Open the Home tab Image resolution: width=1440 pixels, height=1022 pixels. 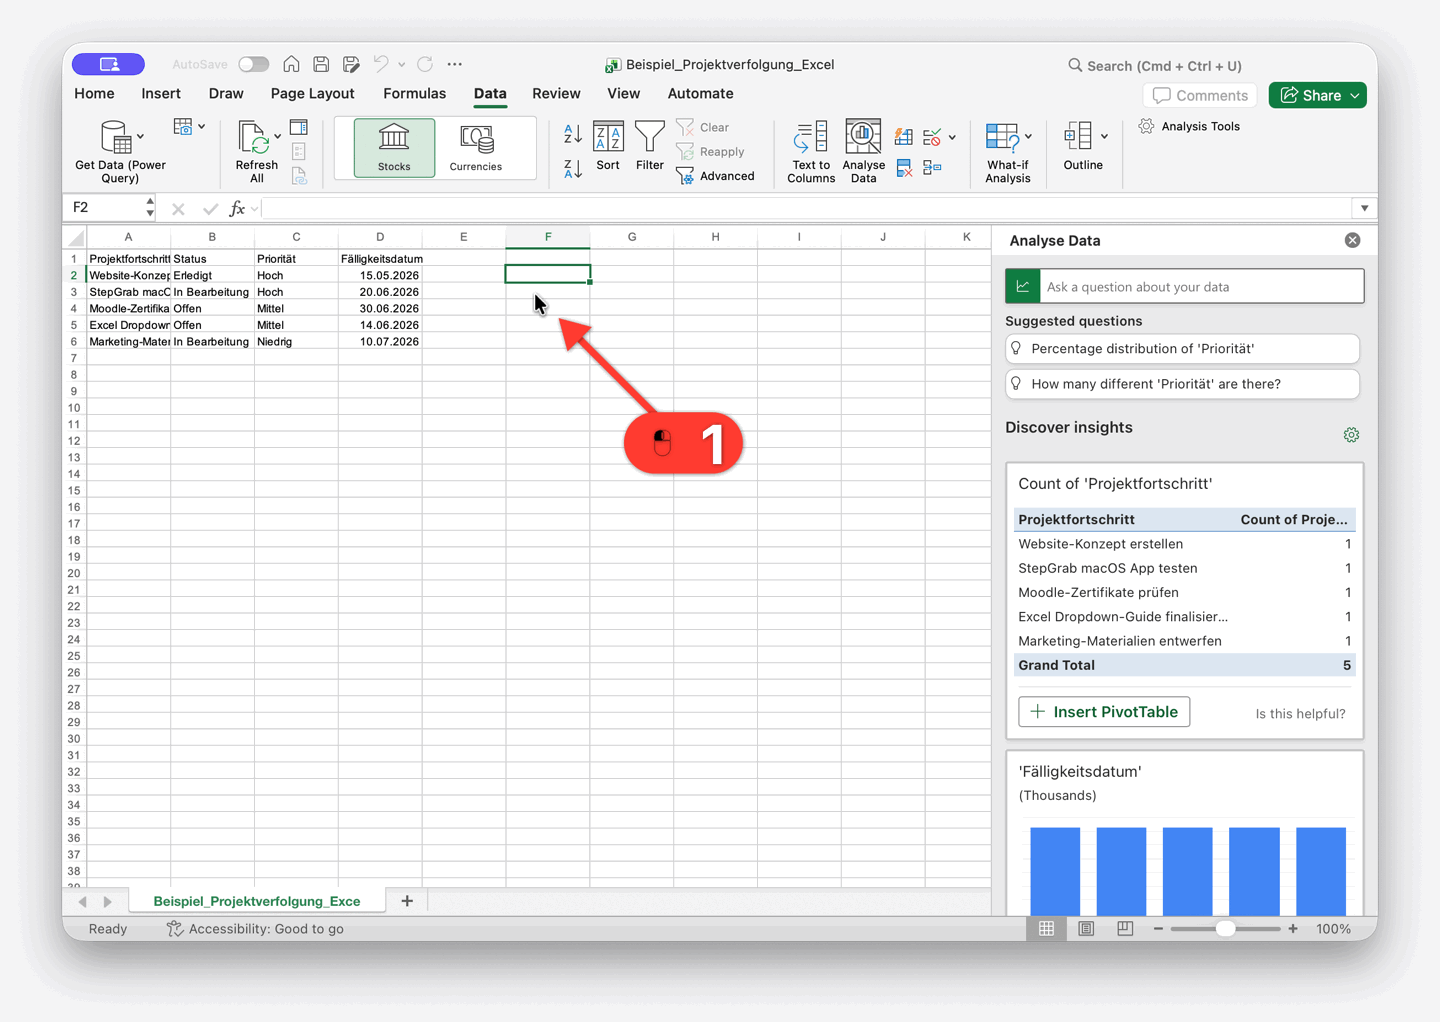point(94,94)
